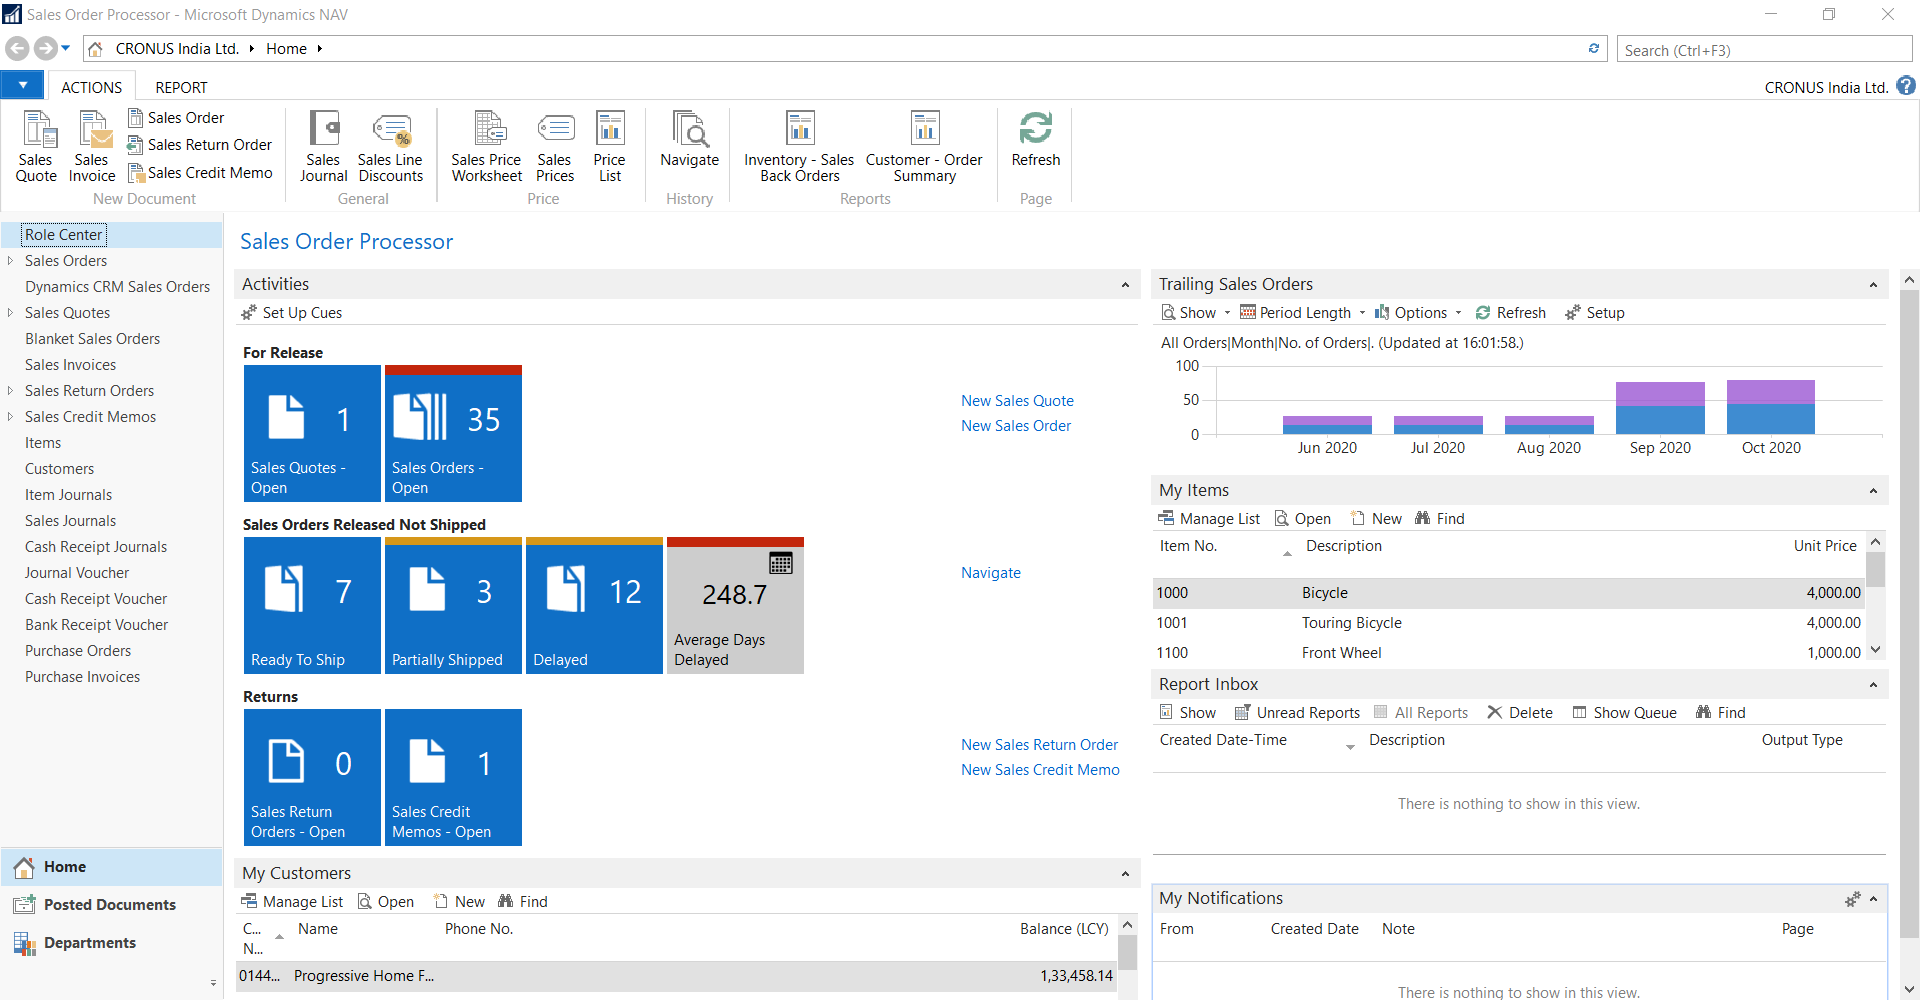Click Sales Order in New Document group
Viewport: 1920px width, 1000px height.
coord(176,118)
